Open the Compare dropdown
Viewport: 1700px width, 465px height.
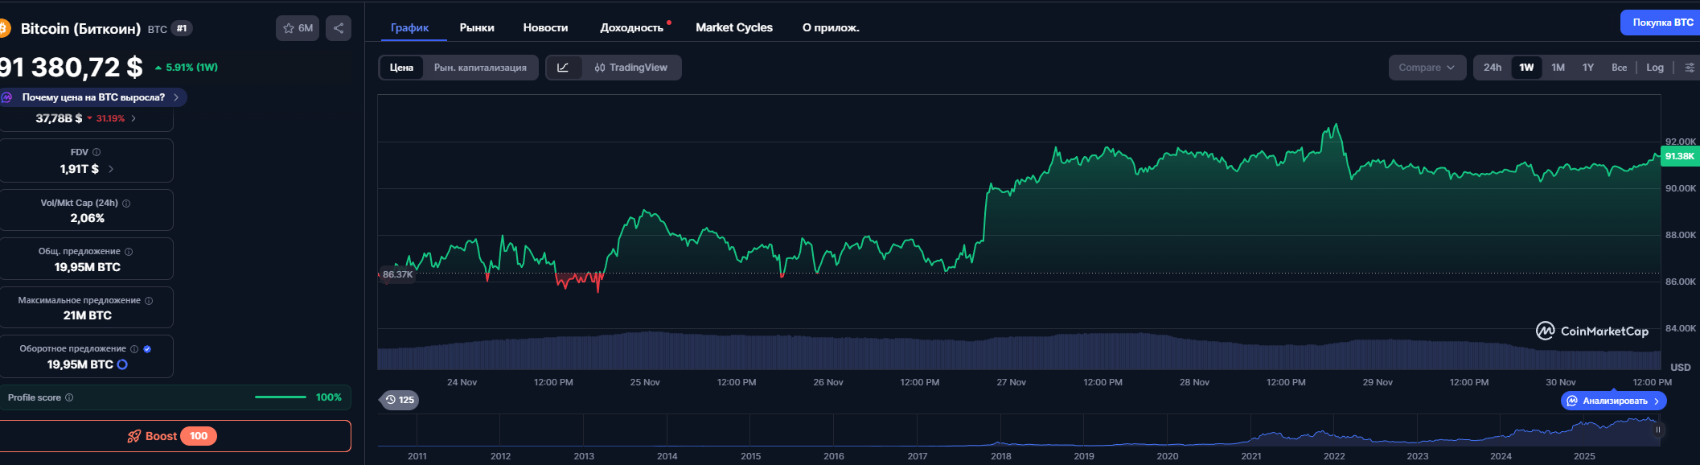click(x=1426, y=67)
